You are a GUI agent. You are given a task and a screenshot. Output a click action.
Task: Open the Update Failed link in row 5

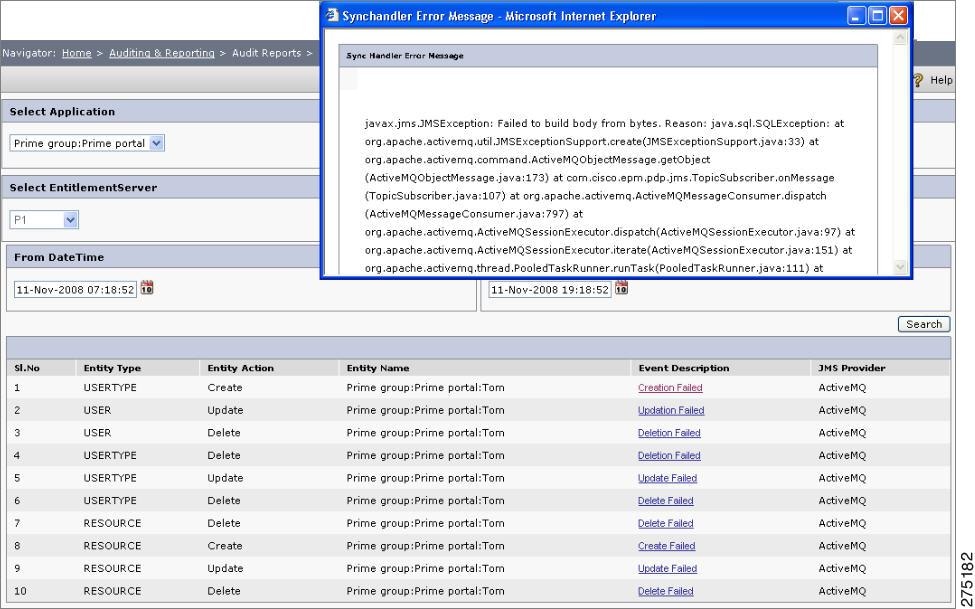pyautogui.click(x=667, y=478)
